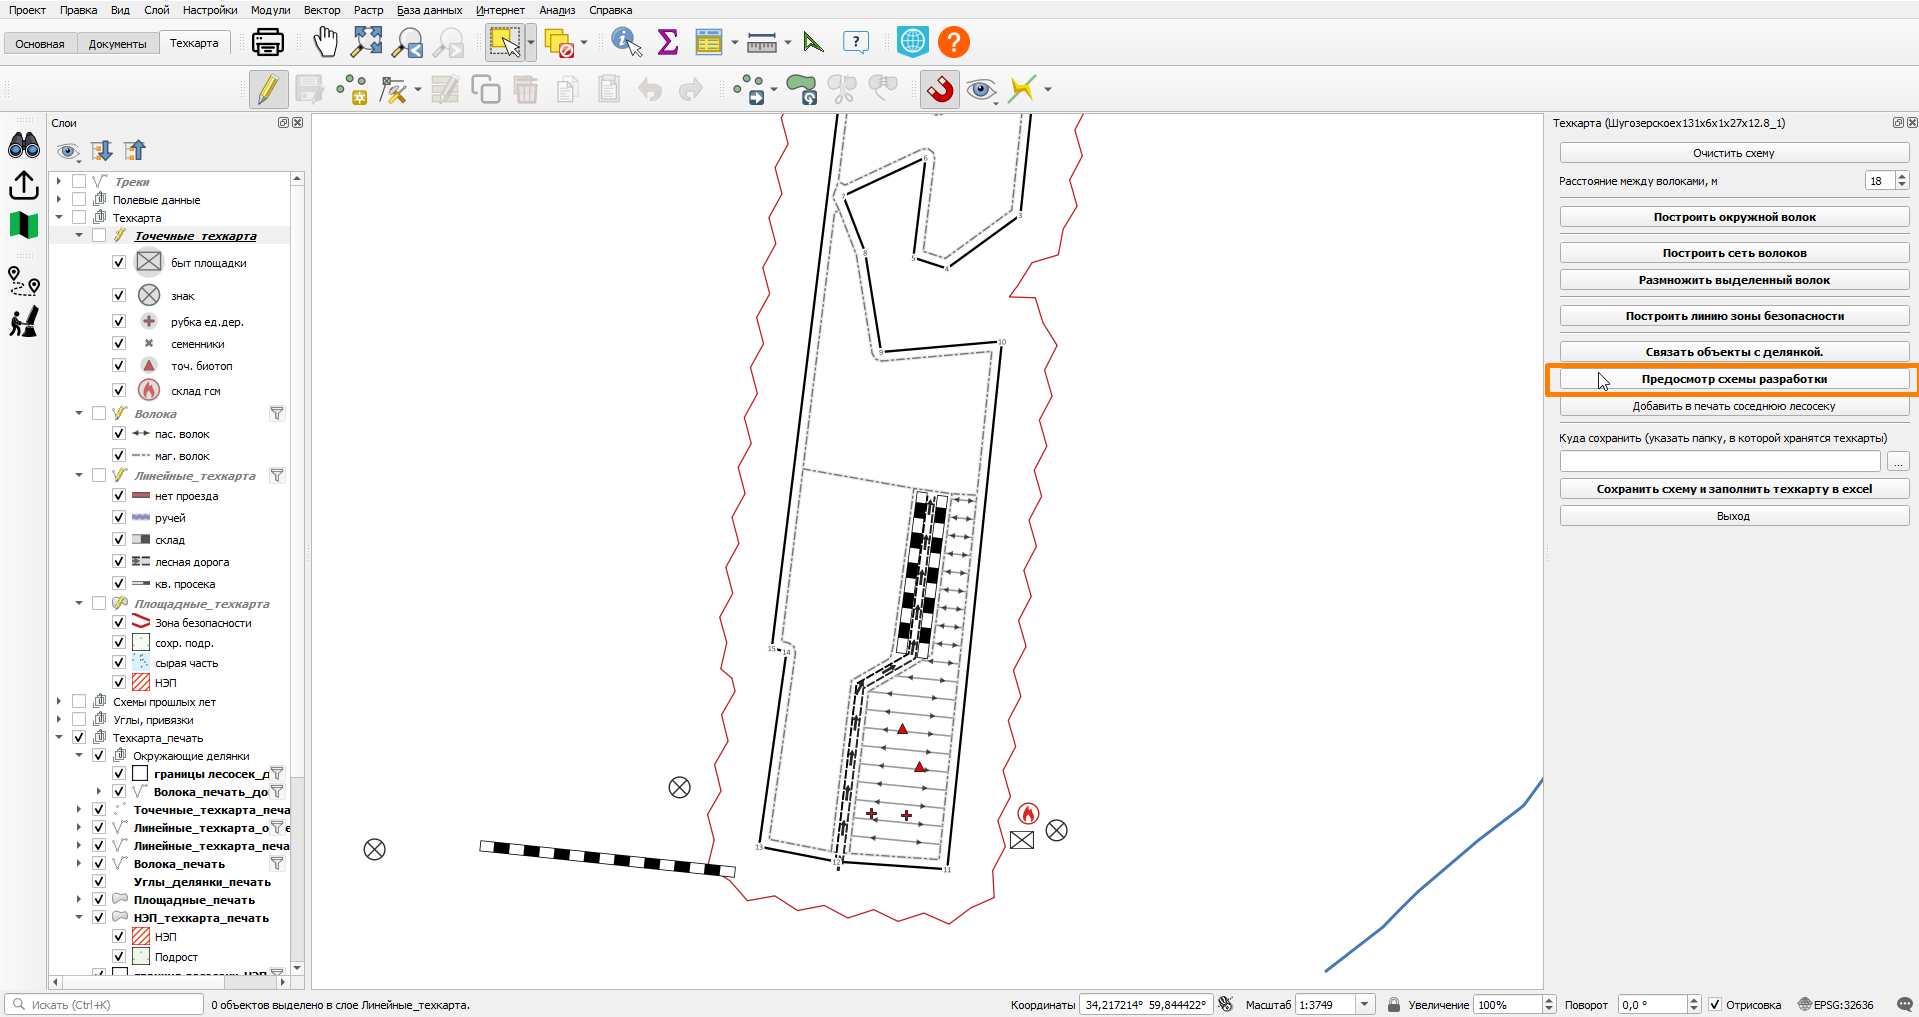1919x1017 pixels.
Task: Click the Zoom Last magnifier icon
Action: (x=408, y=42)
